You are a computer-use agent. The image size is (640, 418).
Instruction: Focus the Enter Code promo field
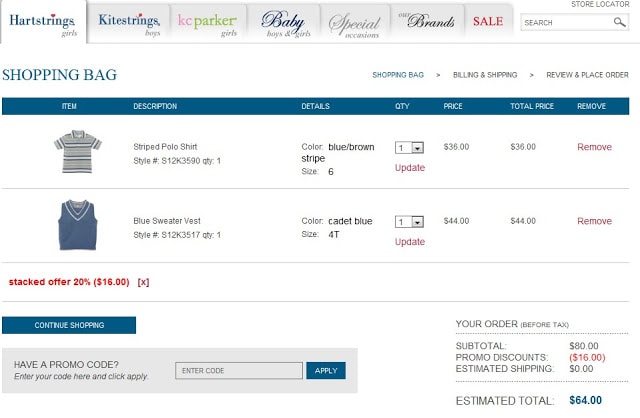(x=239, y=371)
